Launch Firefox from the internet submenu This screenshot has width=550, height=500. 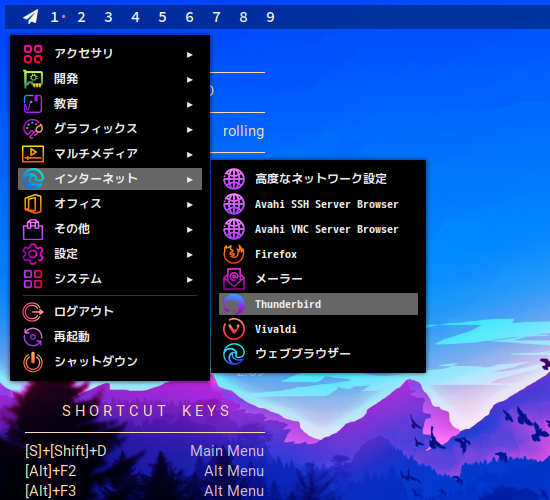[x=318, y=254]
